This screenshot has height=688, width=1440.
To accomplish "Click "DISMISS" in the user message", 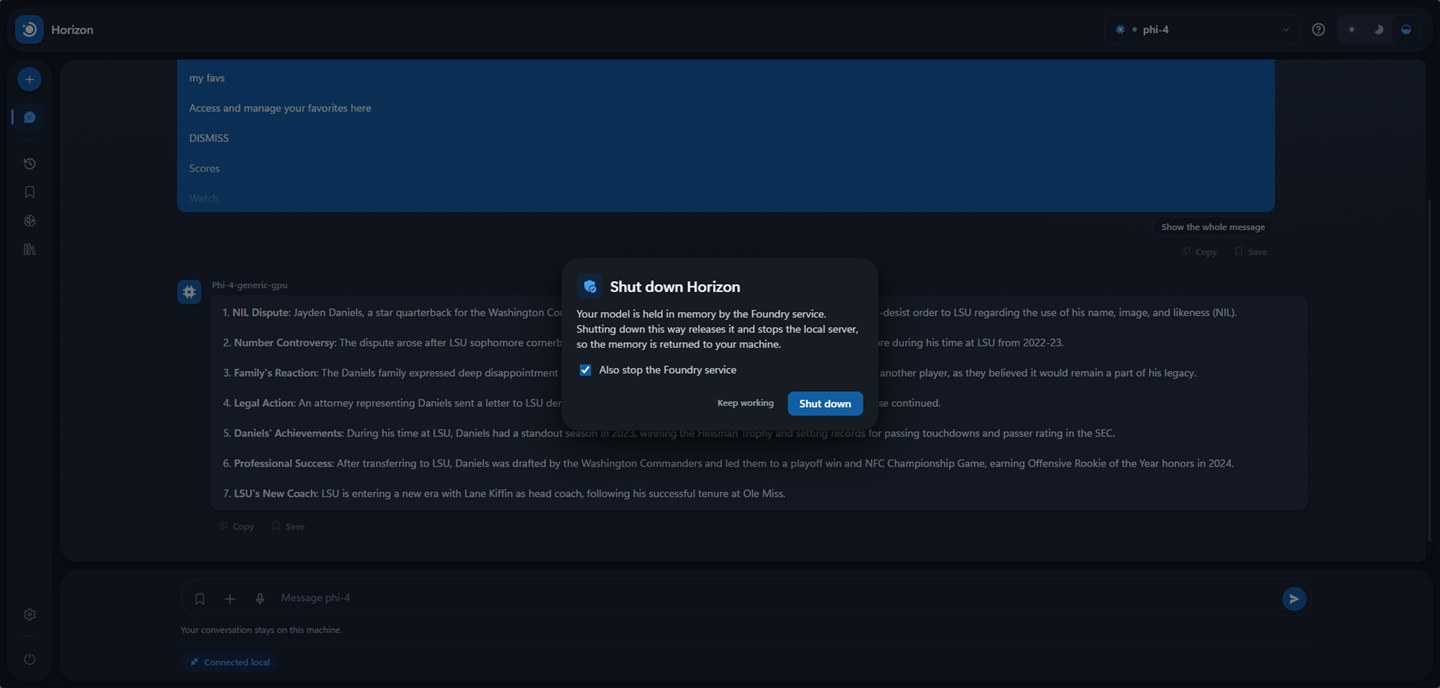I will pos(209,138).
